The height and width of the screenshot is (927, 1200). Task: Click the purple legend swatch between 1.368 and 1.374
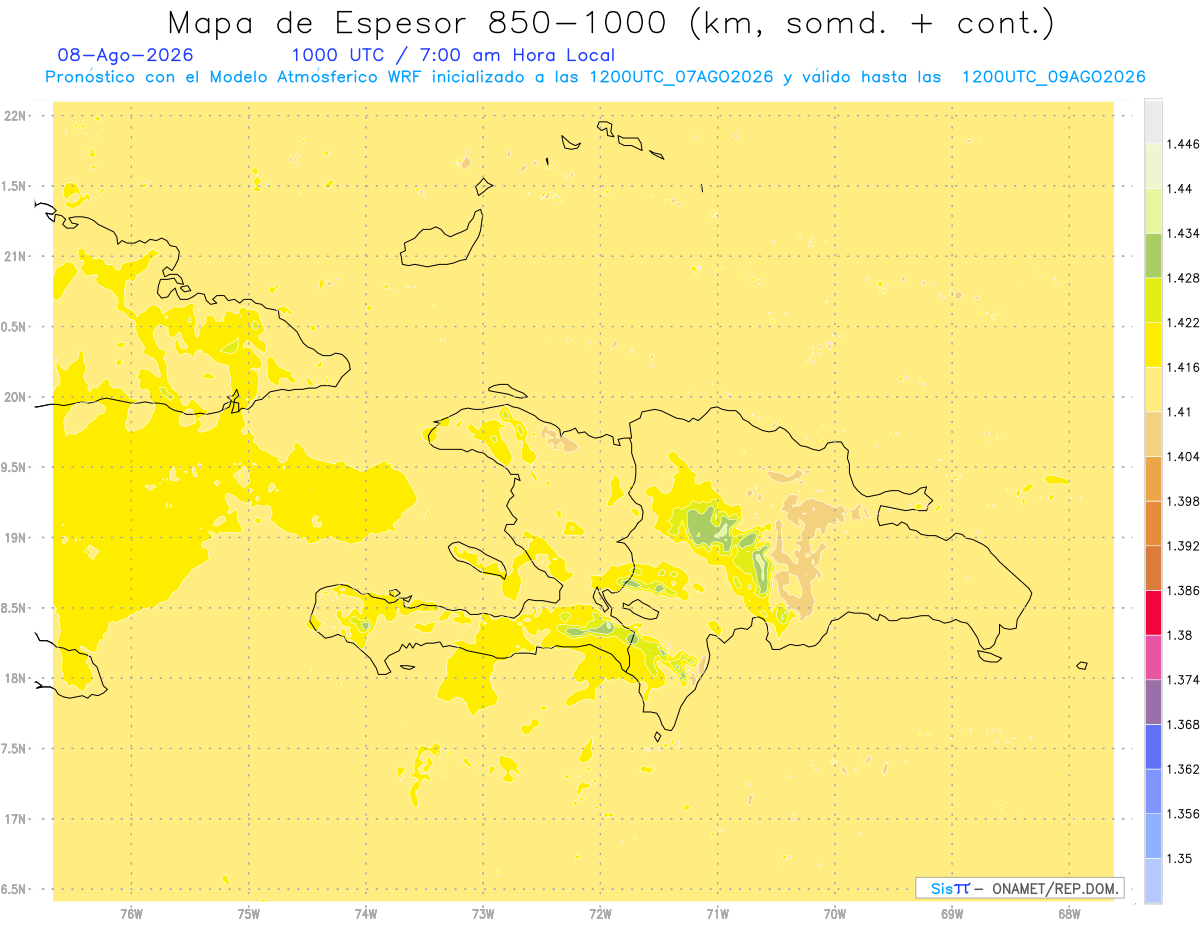pyautogui.click(x=1153, y=702)
